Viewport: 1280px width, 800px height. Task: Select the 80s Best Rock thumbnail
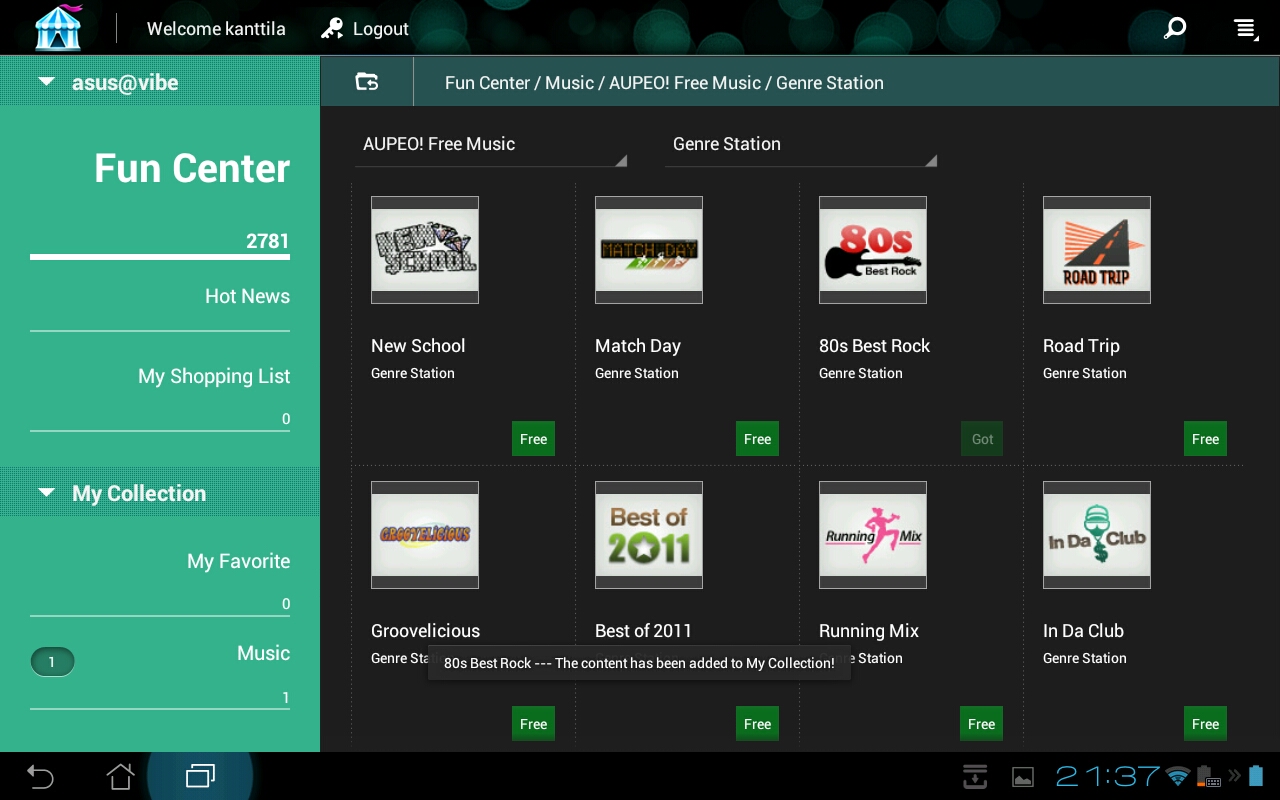pyautogui.click(x=873, y=250)
